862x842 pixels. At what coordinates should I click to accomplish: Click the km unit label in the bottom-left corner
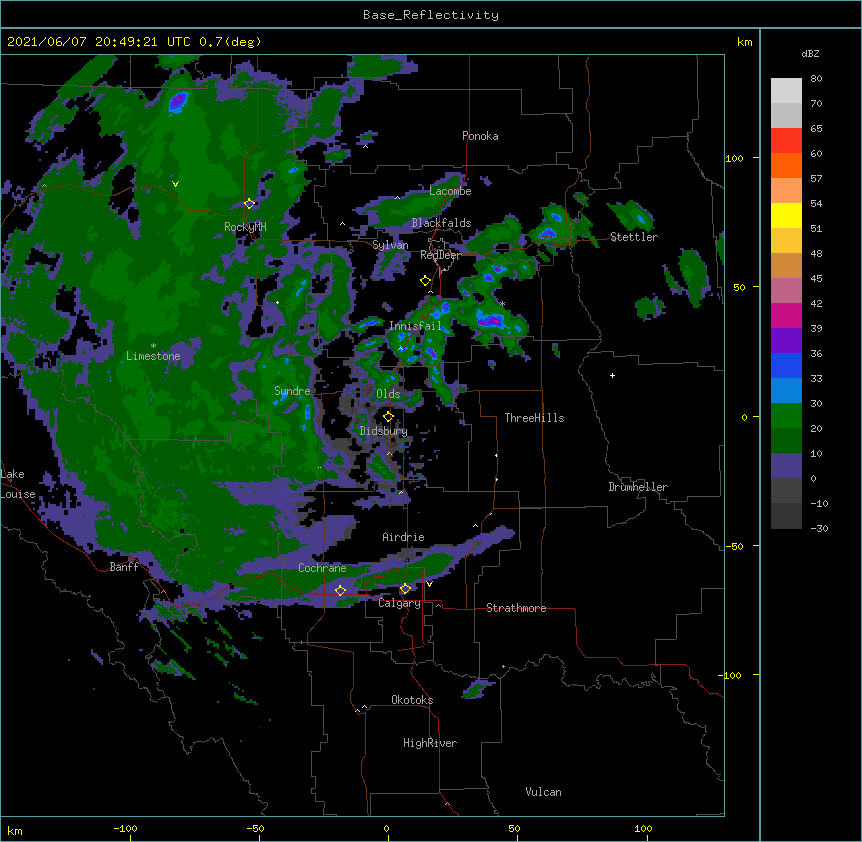15,830
